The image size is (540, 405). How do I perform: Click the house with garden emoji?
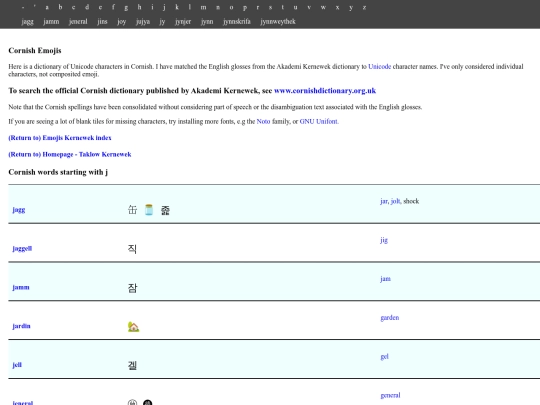[133, 326]
